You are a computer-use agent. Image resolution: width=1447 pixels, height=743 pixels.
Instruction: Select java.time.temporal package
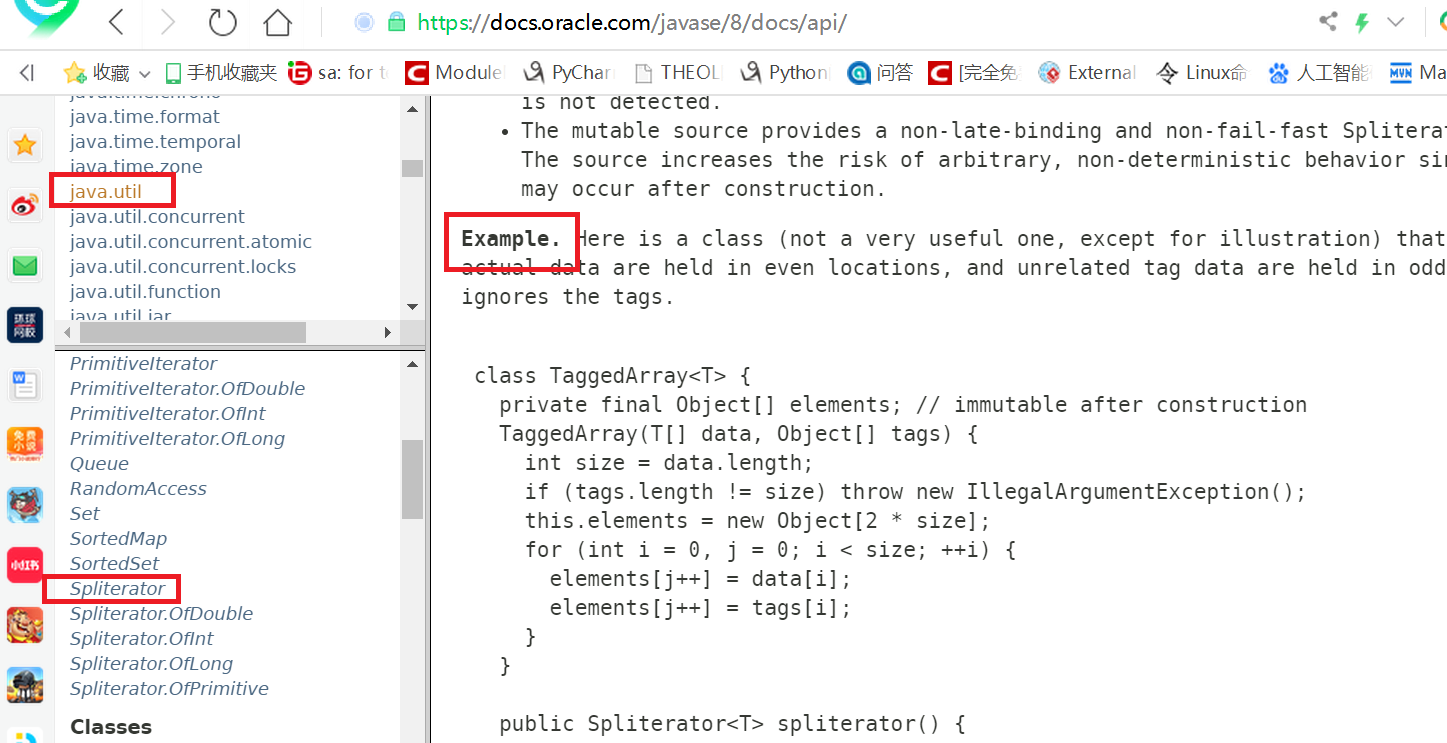pyautogui.click(x=155, y=142)
